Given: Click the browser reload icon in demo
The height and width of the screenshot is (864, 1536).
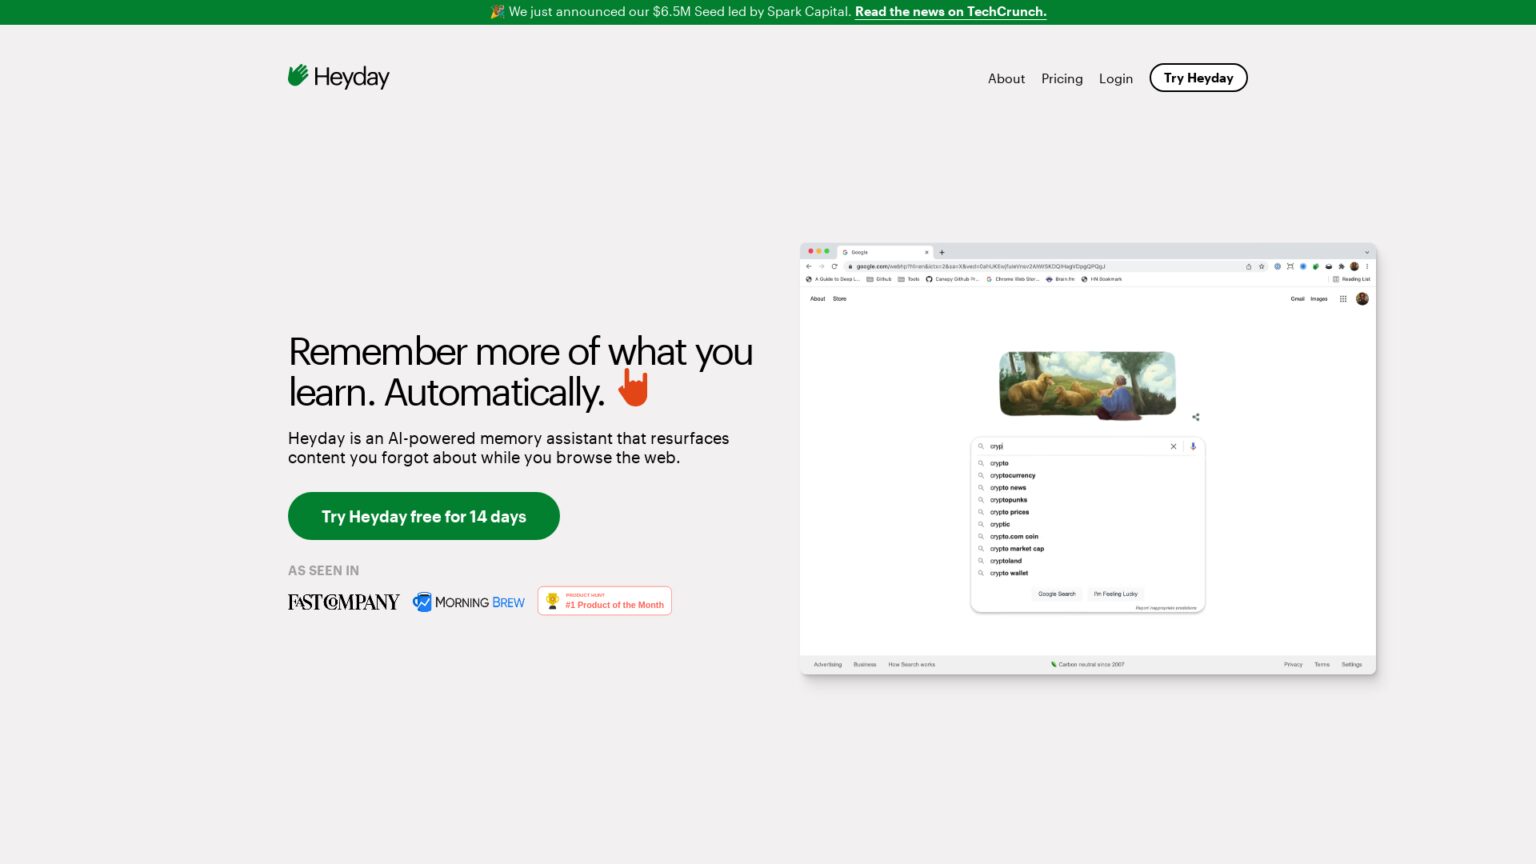Looking at the screenshot, I should (x=834, y=267).
